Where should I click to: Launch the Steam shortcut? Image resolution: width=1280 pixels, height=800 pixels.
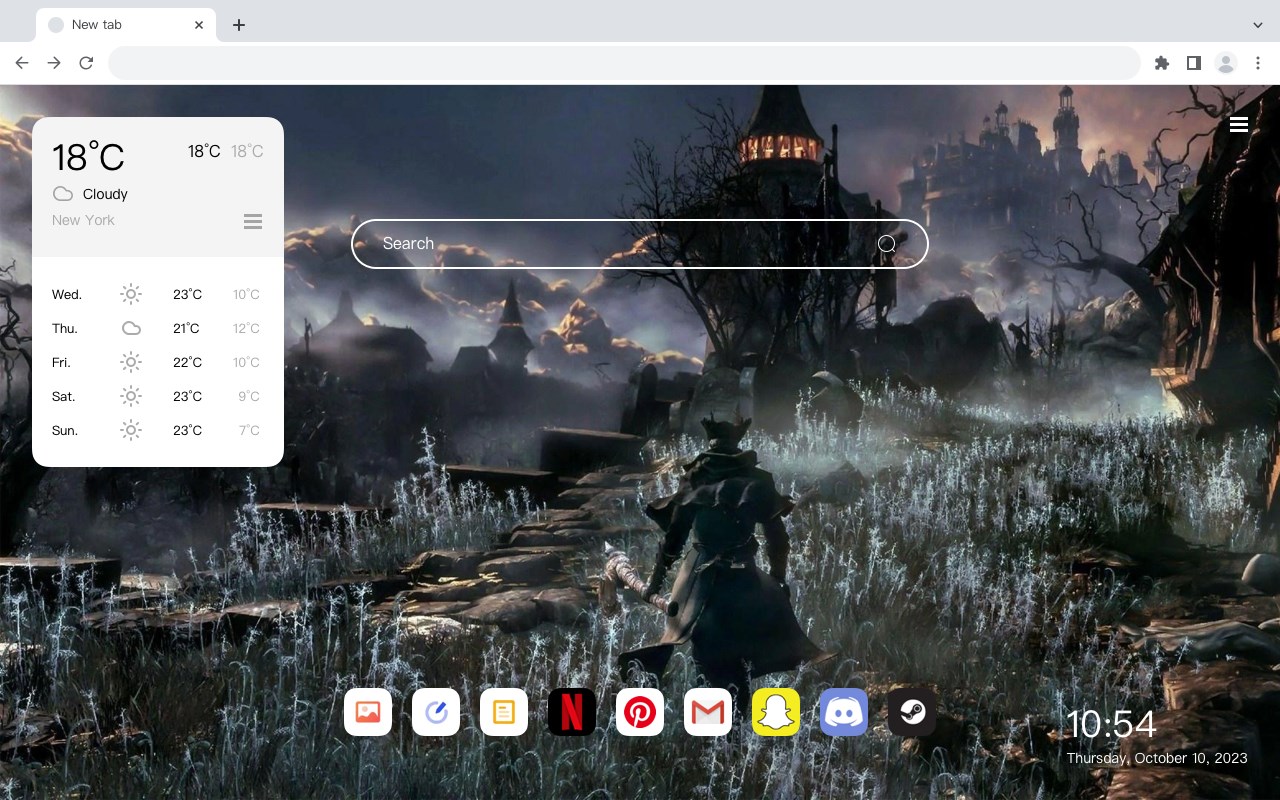tap(912, 712)
